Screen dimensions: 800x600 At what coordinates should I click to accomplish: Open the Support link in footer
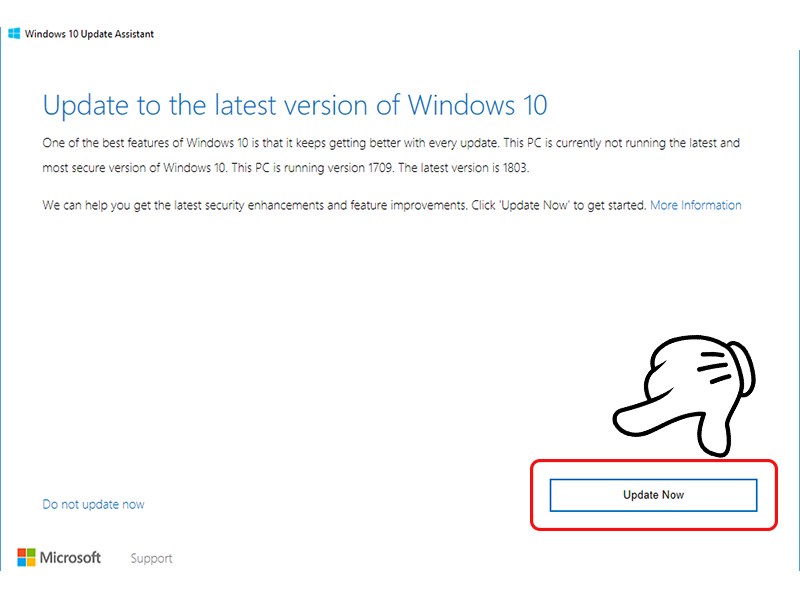point(152,558)
